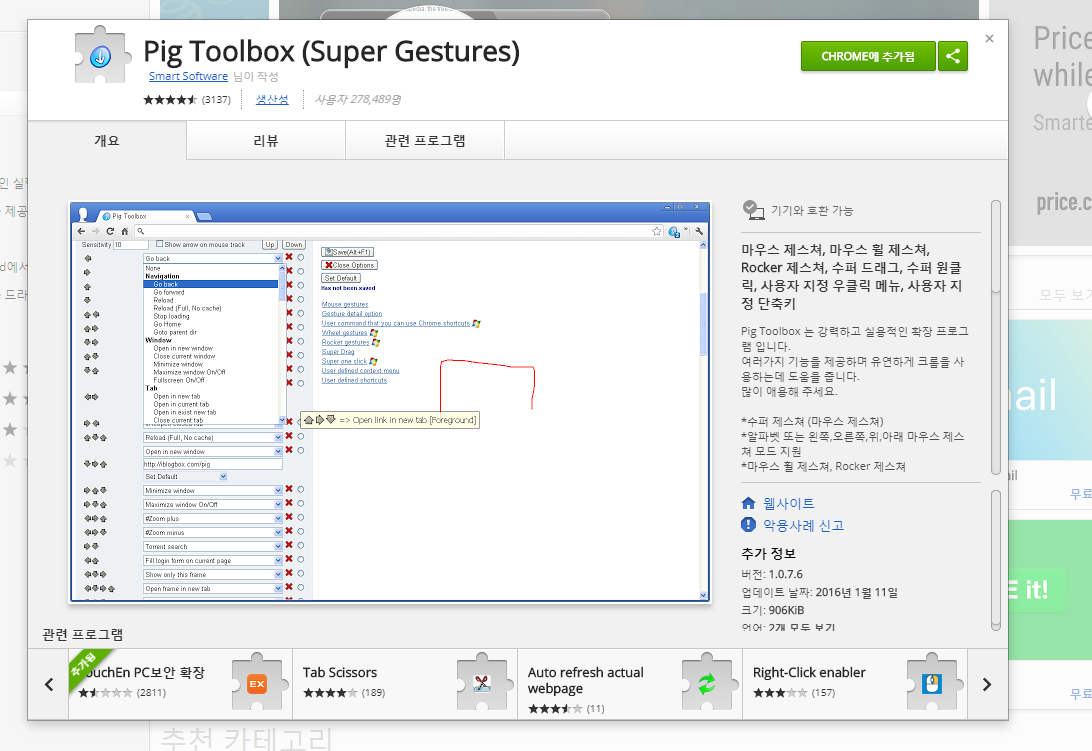Image resolution: width=1092 pixels, height=751 pixels.
Task: Select the radio button on Minimize window row
Action: [x=301, y=490]
